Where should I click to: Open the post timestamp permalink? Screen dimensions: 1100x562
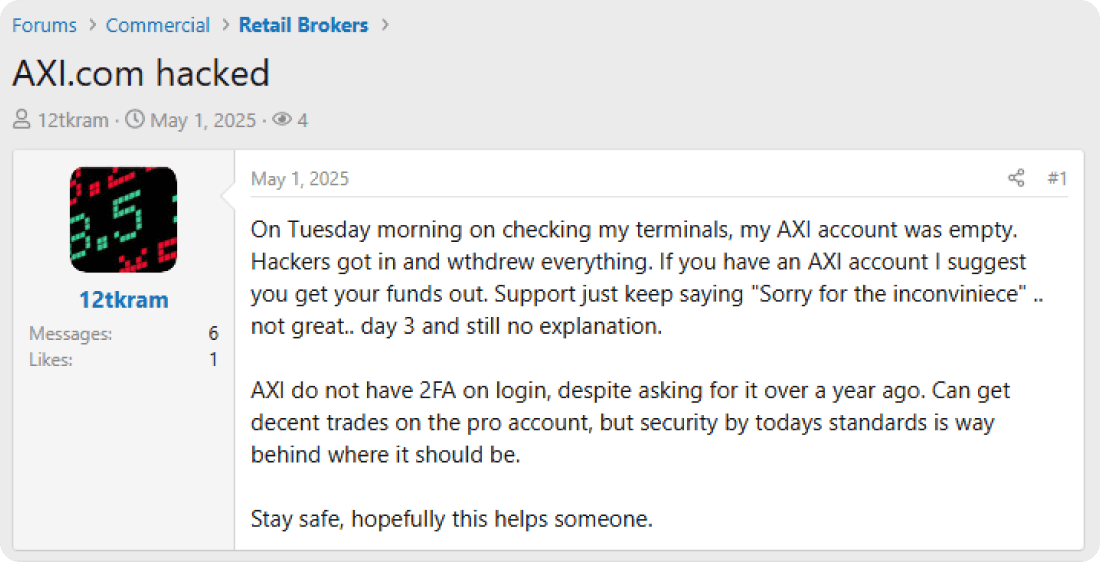coord(300,179)
